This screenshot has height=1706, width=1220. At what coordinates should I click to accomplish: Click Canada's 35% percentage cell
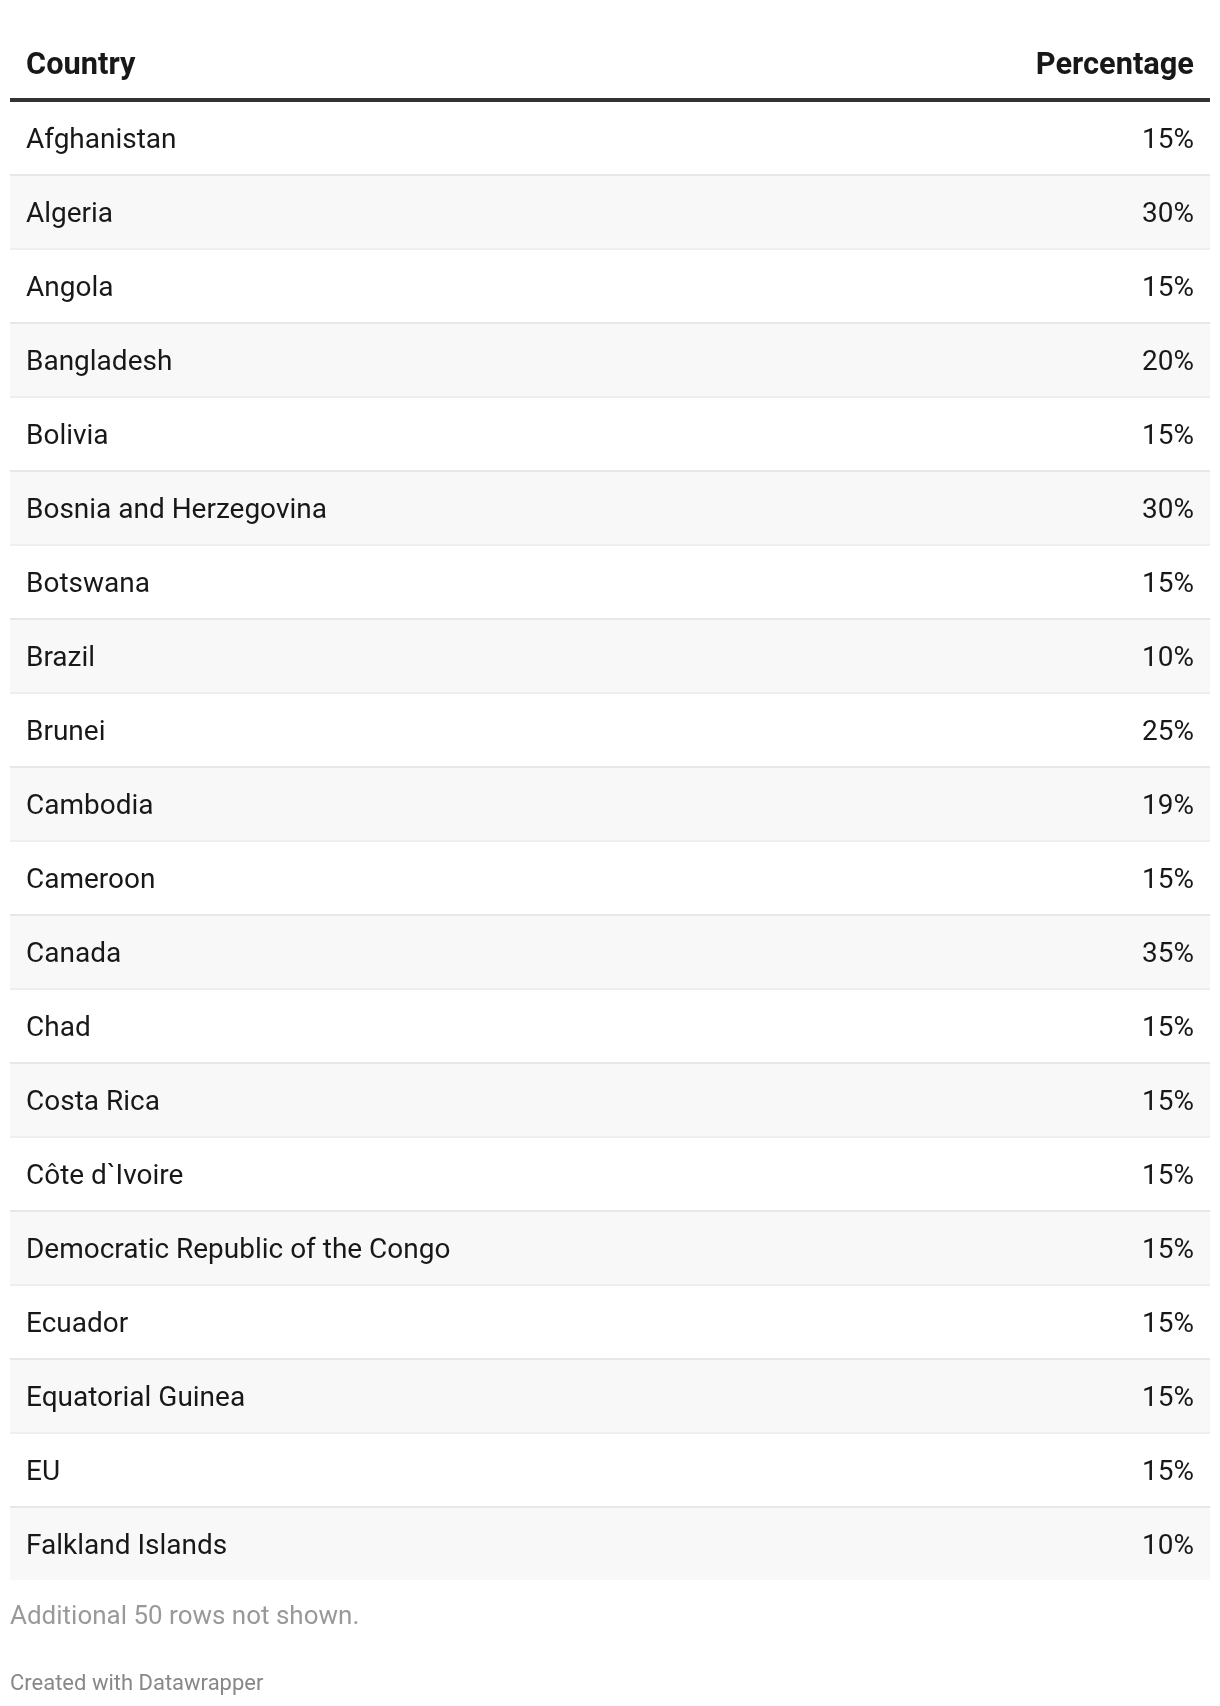(1167, 953)
